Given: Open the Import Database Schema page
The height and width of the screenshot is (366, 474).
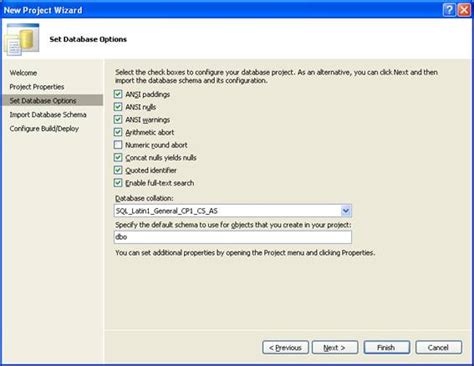Looking at the screenshot, I should (x=48, y=115).
